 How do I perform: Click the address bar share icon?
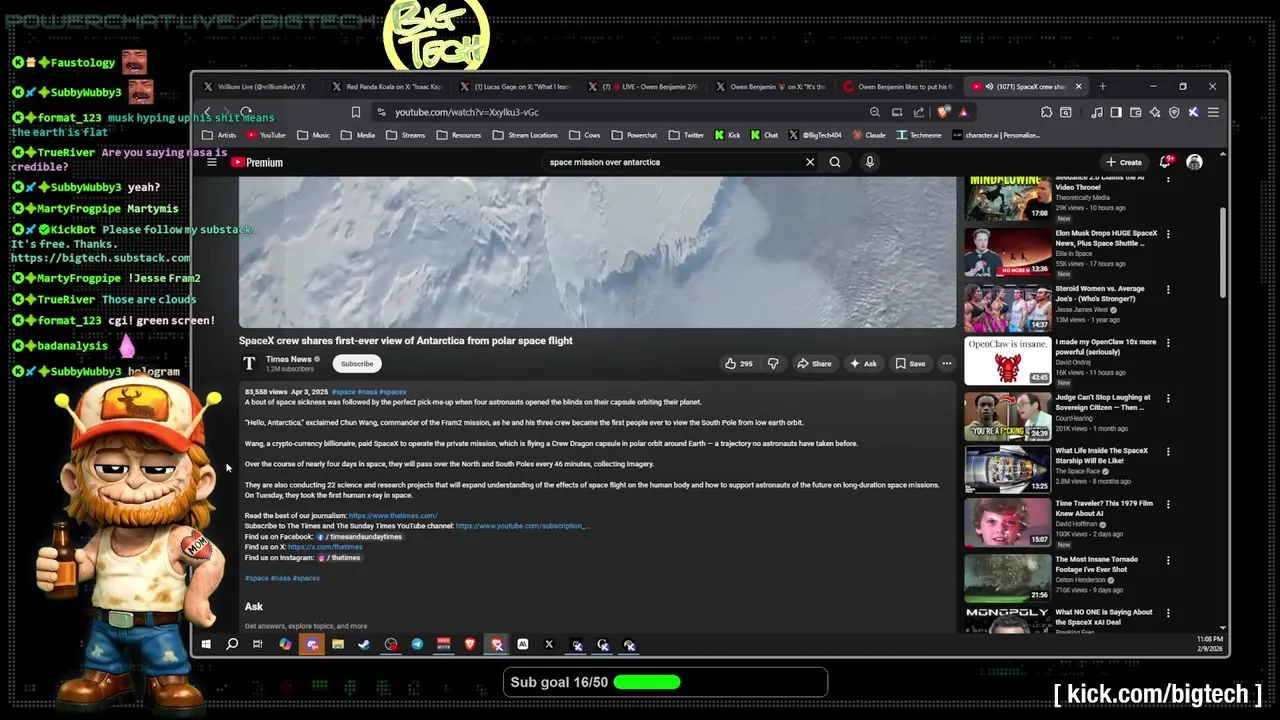[919, 112]
